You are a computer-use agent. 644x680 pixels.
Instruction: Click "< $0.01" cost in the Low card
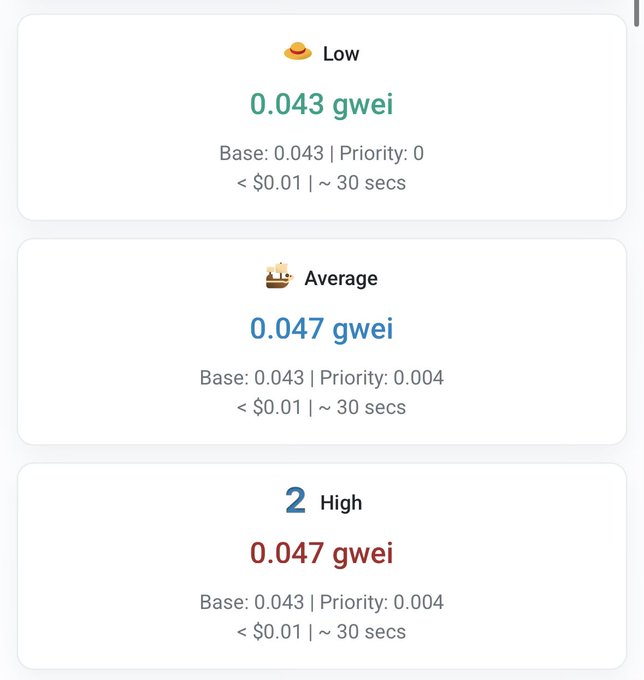[269, 183]
